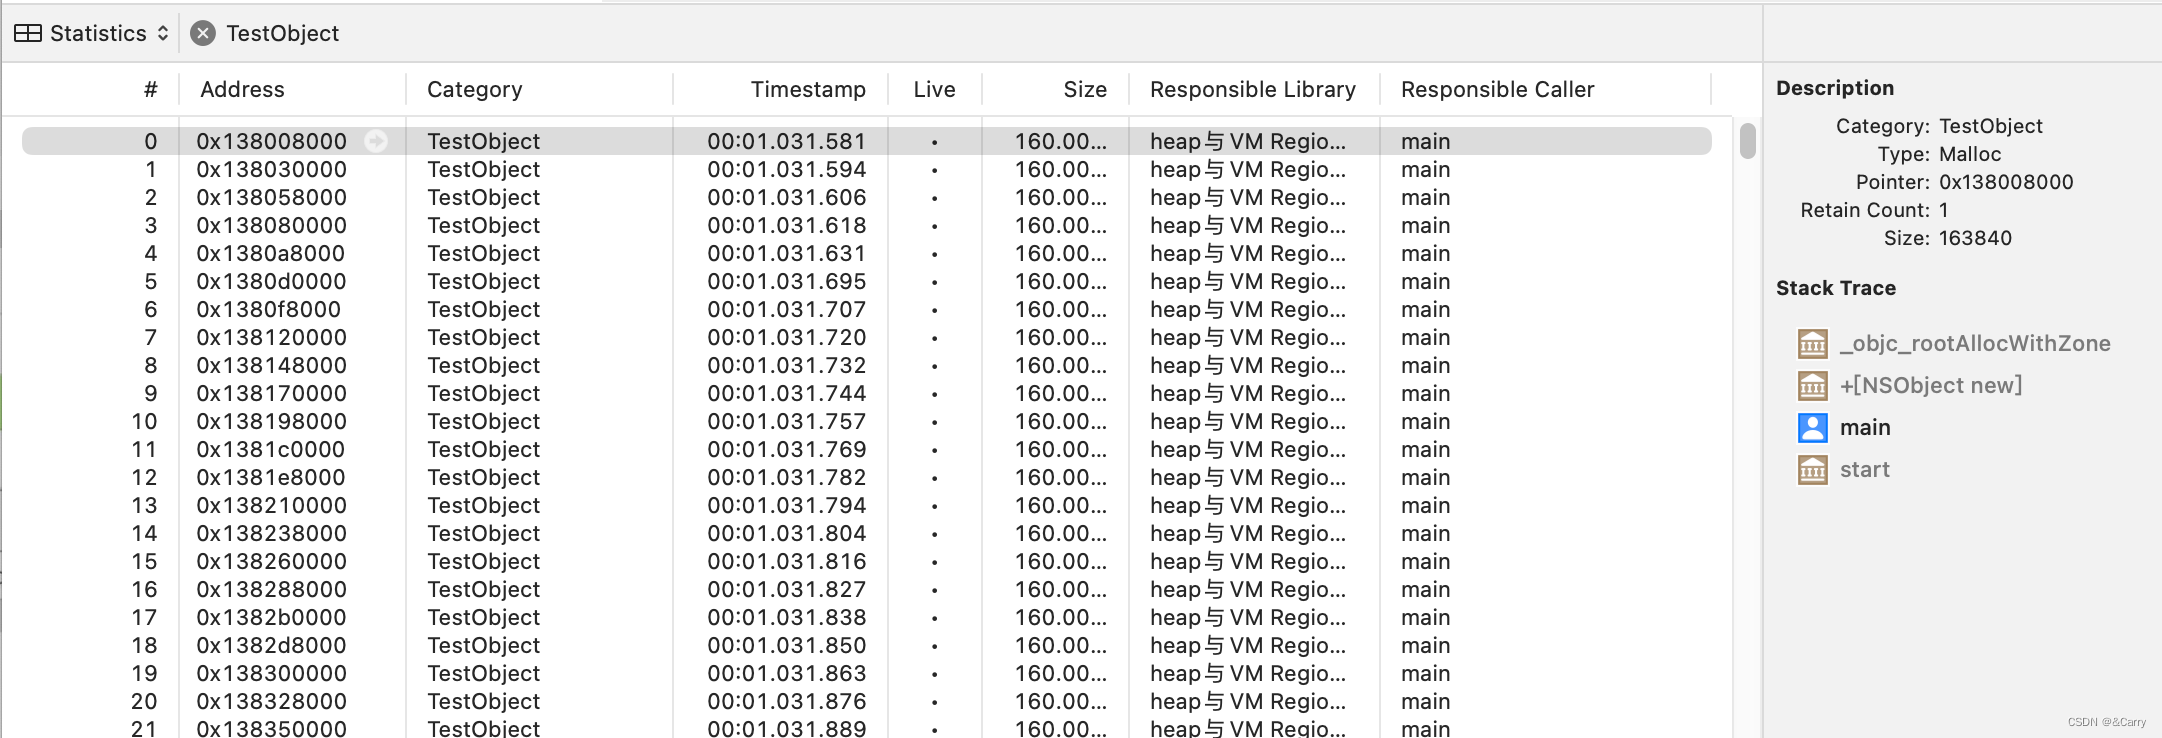Click the Stack Trace section heading
This screenshot has height=738, width=2162.
[x=1835, y=288]
